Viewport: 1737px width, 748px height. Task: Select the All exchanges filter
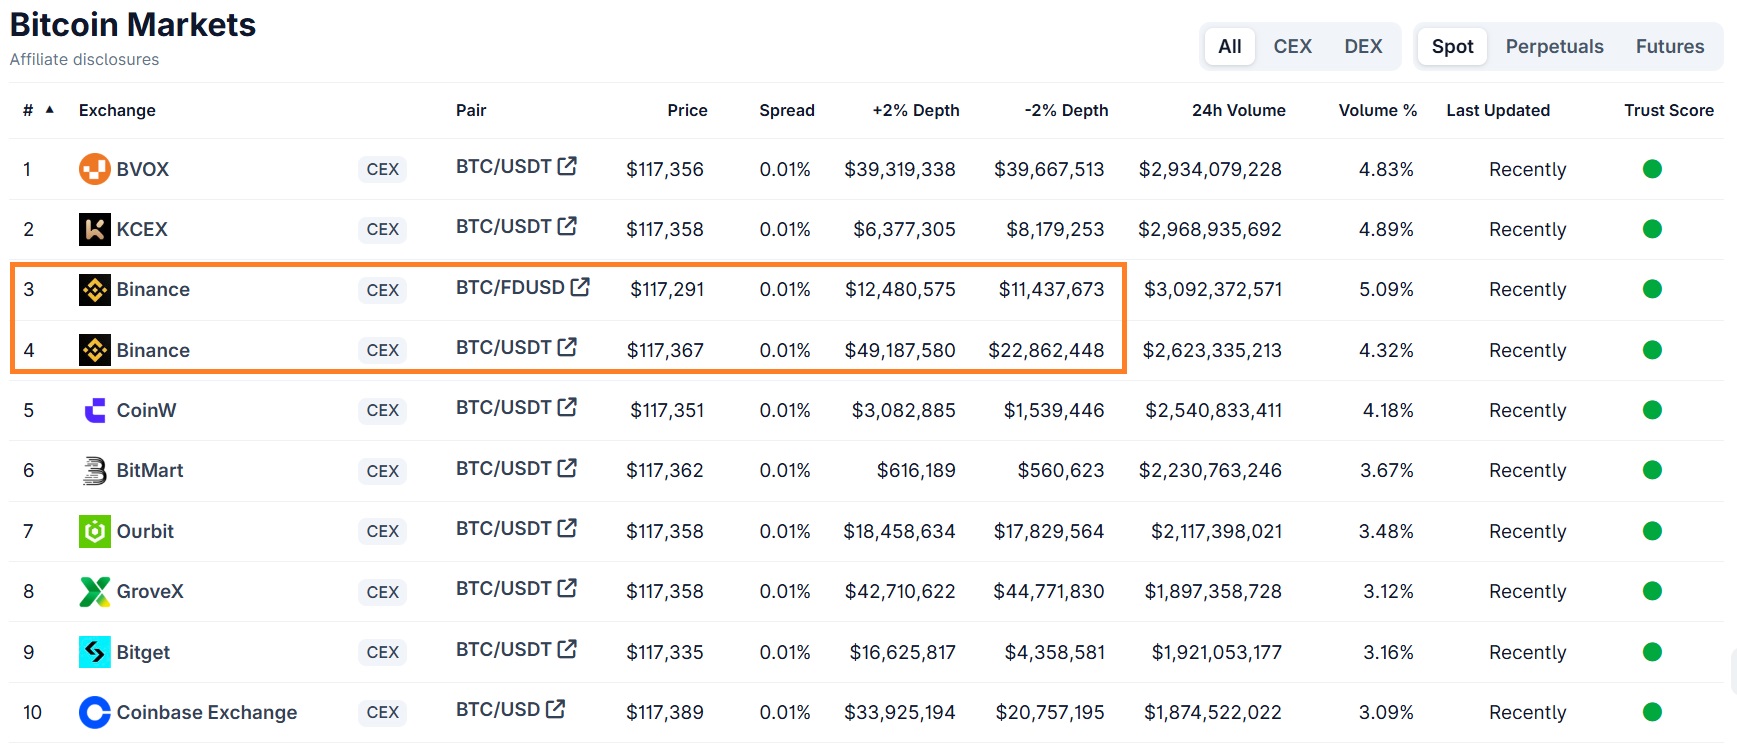1229,47
